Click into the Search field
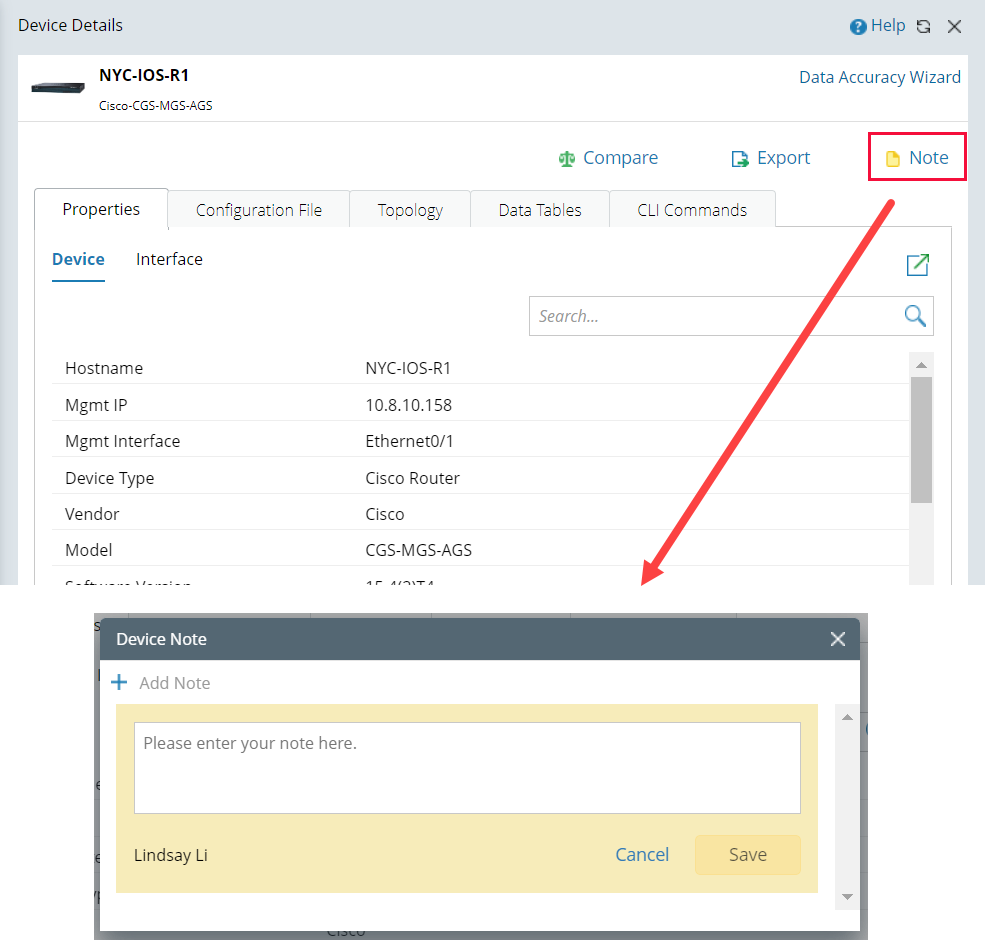The width and height of the screenshot is (985, 940). point(700,315)
